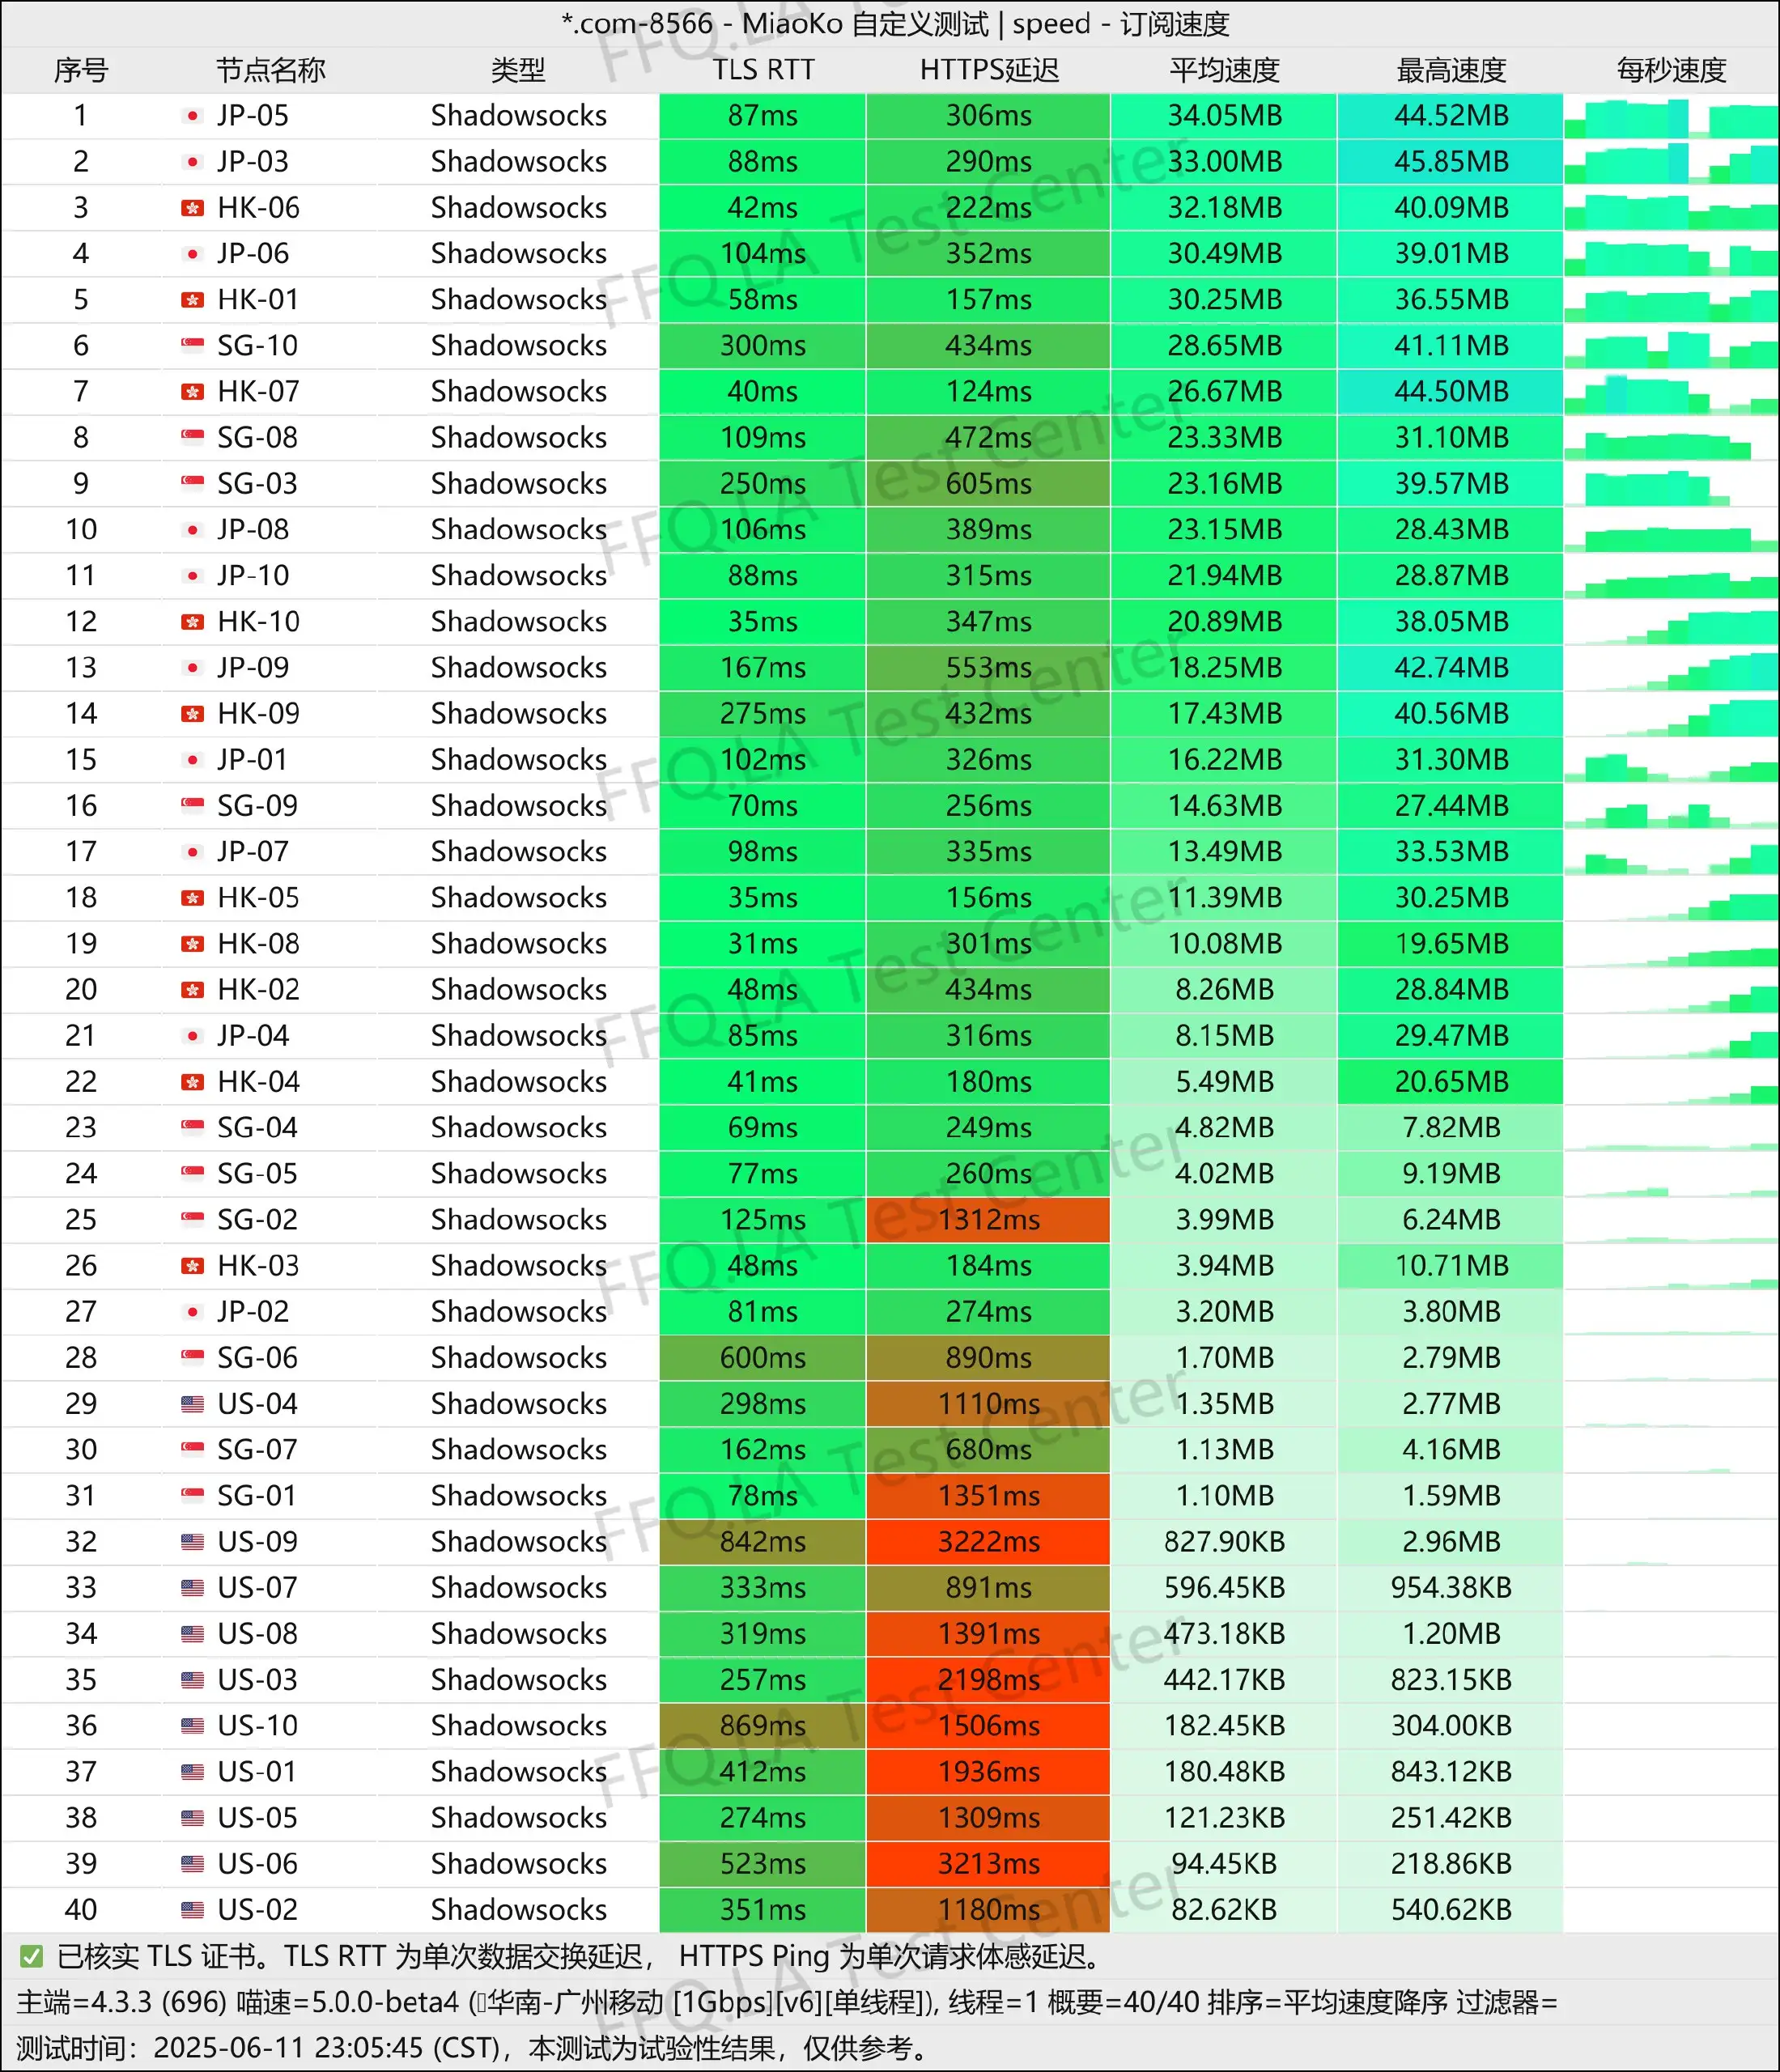
Task: Click the US flag beside US-06
Action: tap(193, 1864)
